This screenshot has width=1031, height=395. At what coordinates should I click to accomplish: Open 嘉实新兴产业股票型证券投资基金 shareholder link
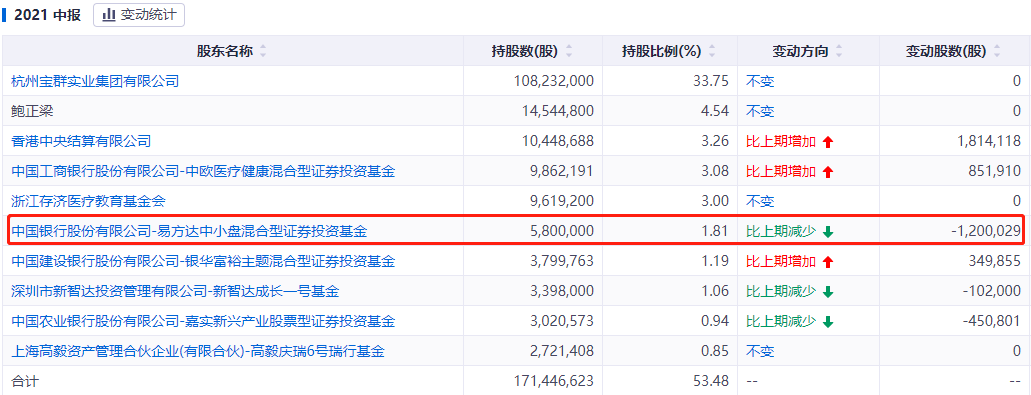[203, 321]
